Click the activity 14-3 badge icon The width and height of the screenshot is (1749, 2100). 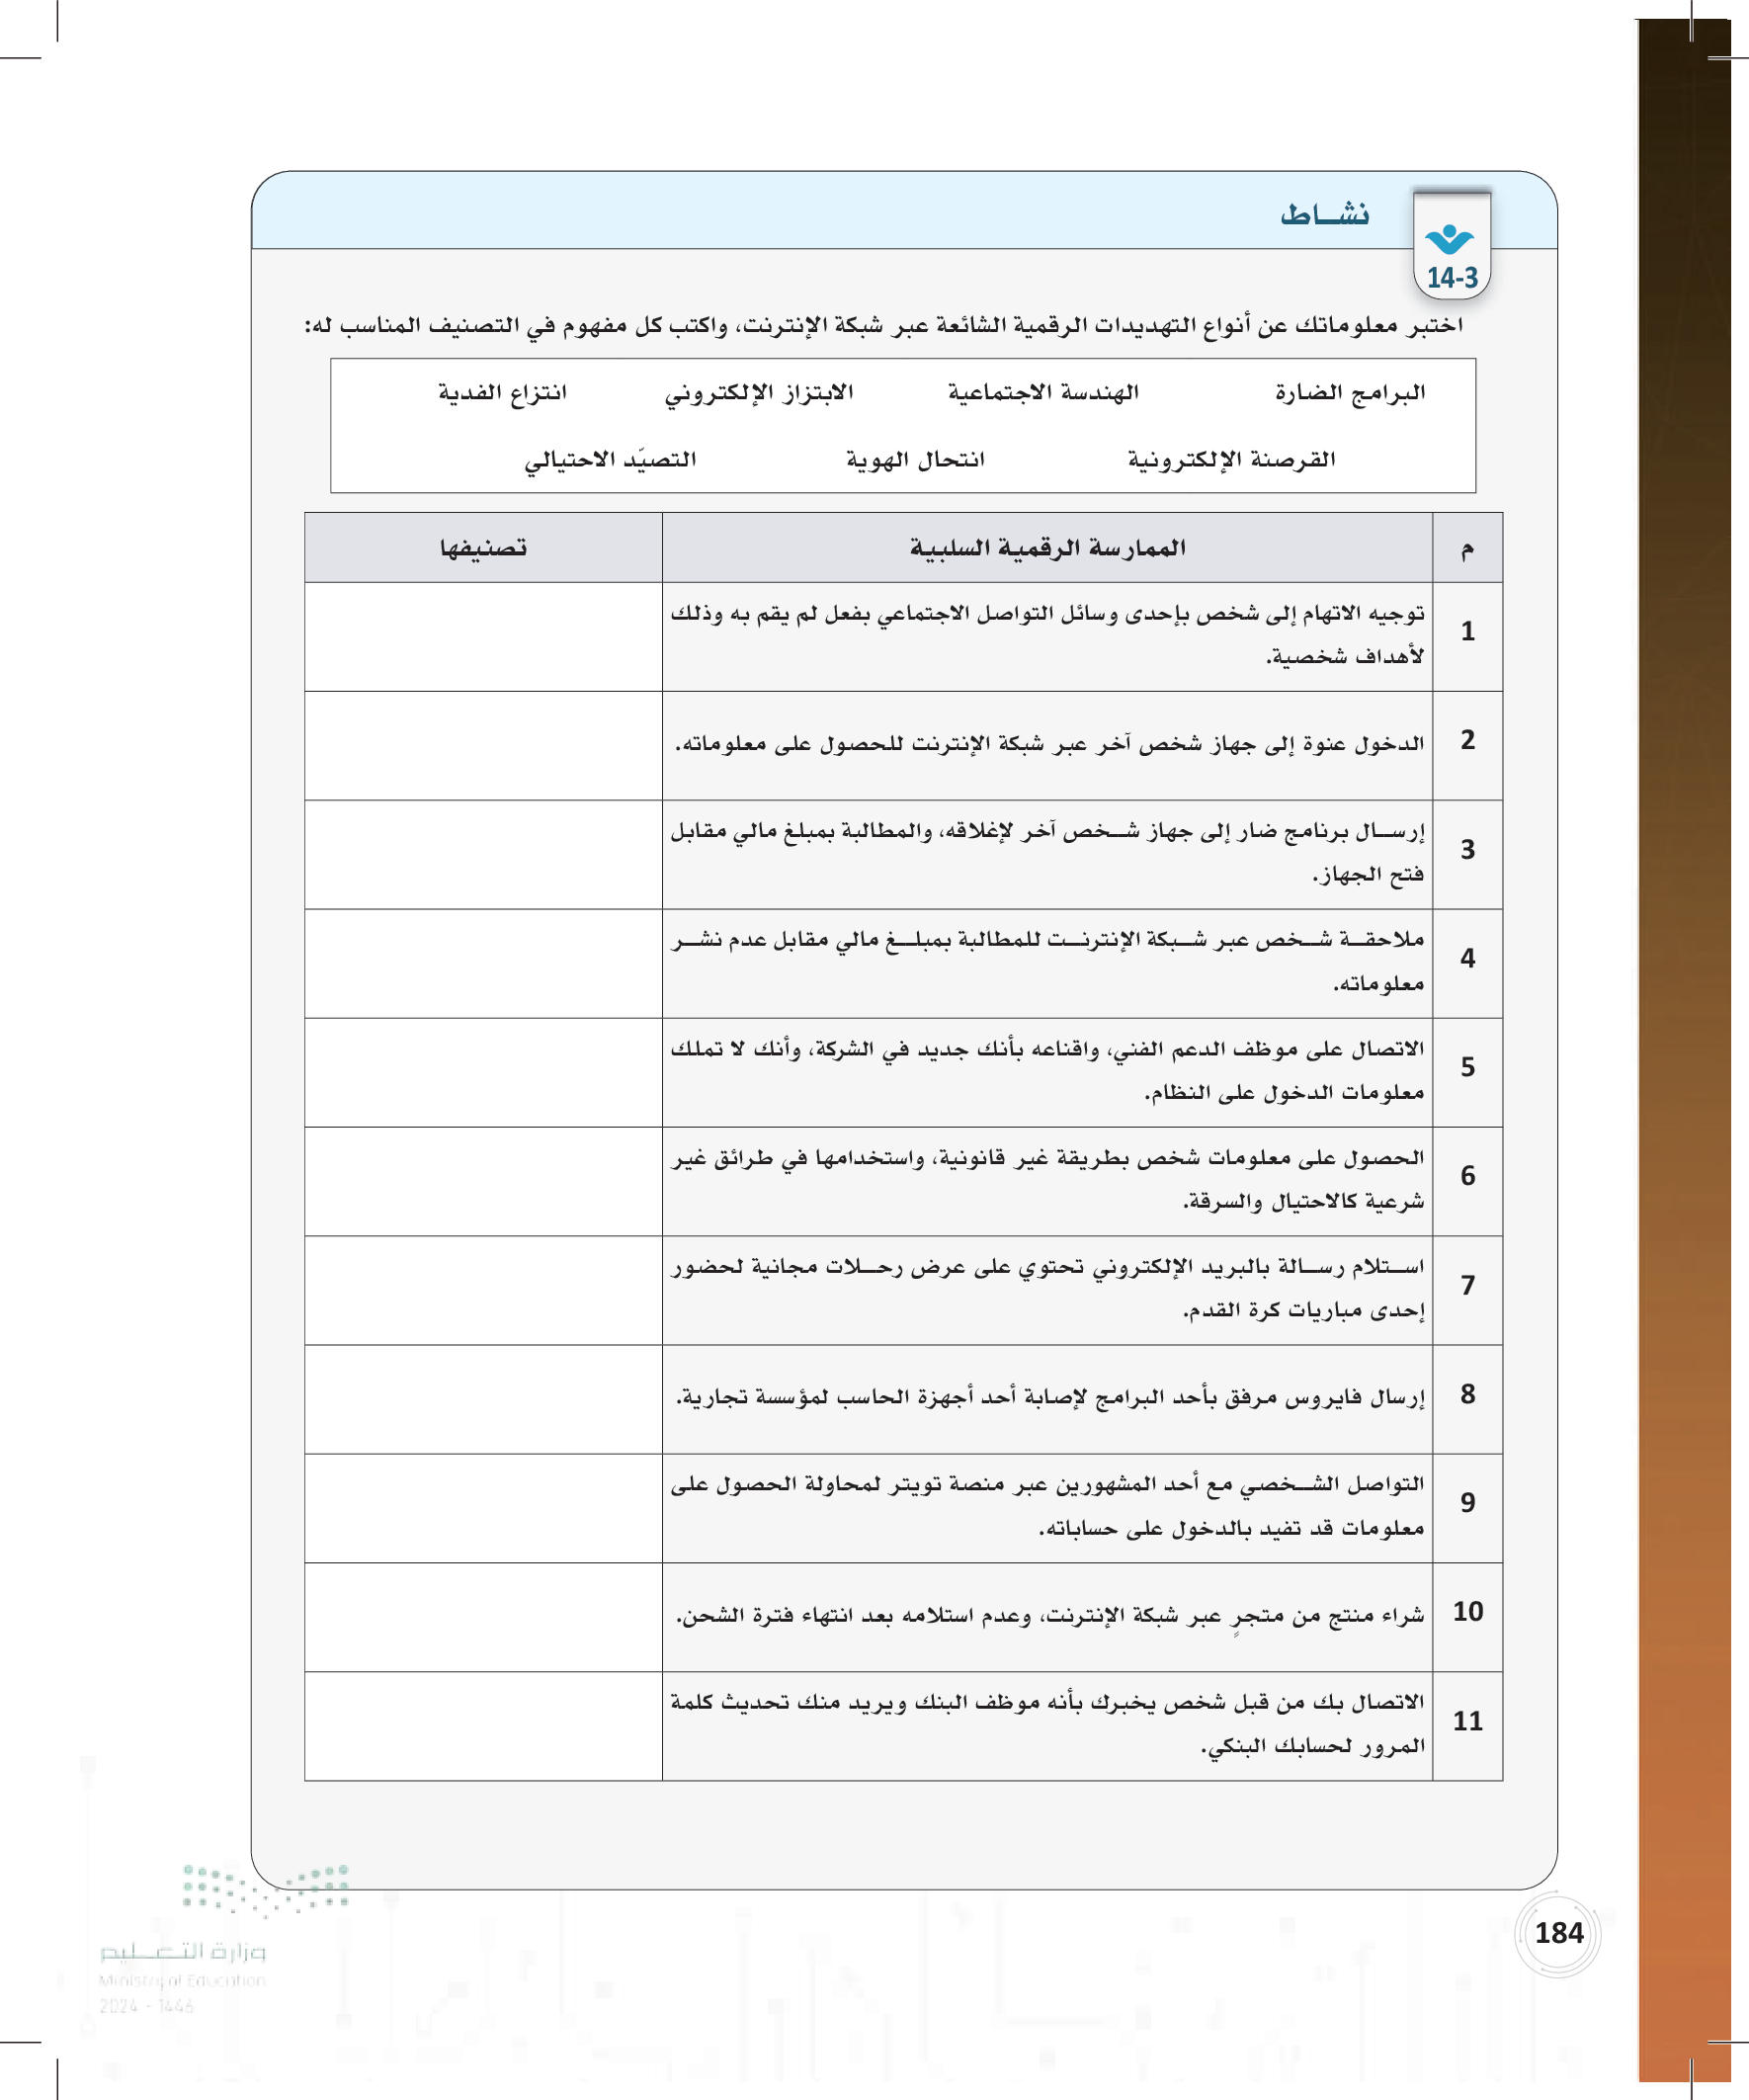tap(1451, 246)
